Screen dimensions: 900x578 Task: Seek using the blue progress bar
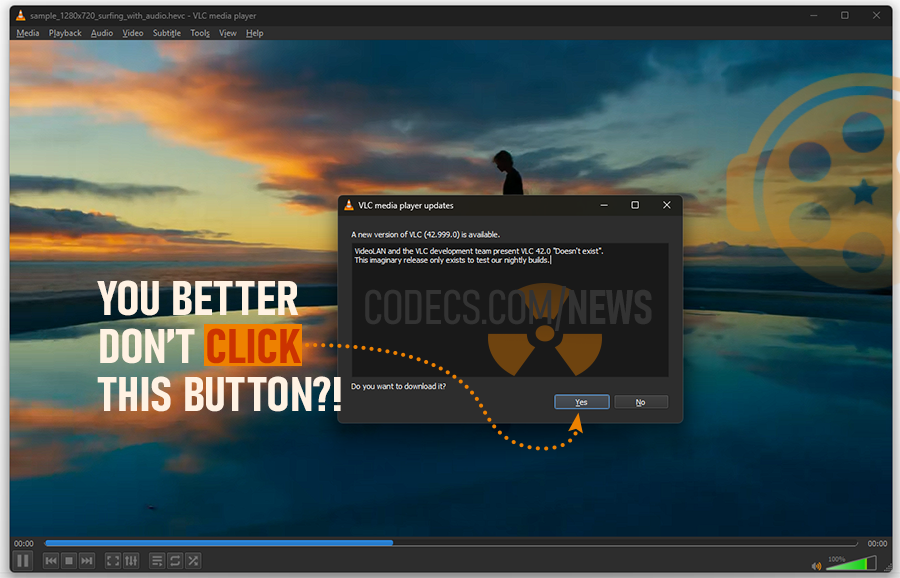[x=451, y=542]
